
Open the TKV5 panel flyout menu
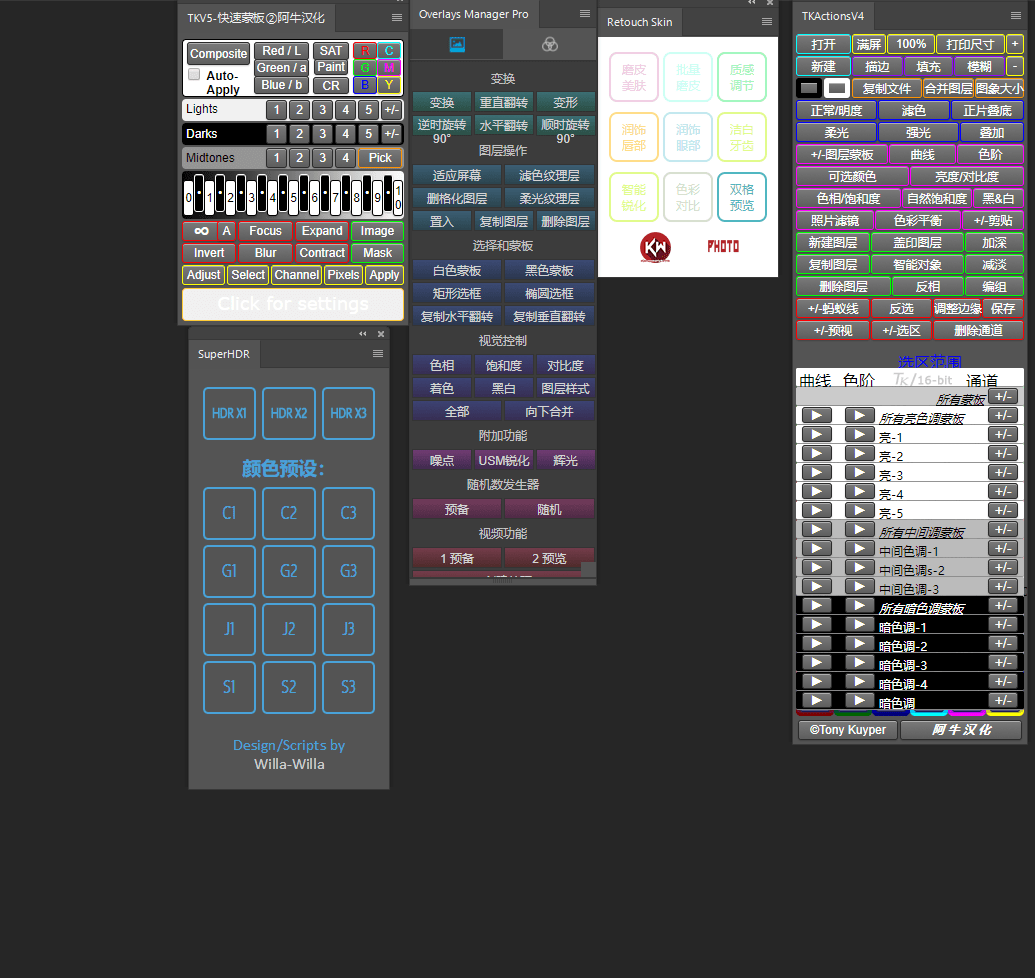tap(397, 17)
